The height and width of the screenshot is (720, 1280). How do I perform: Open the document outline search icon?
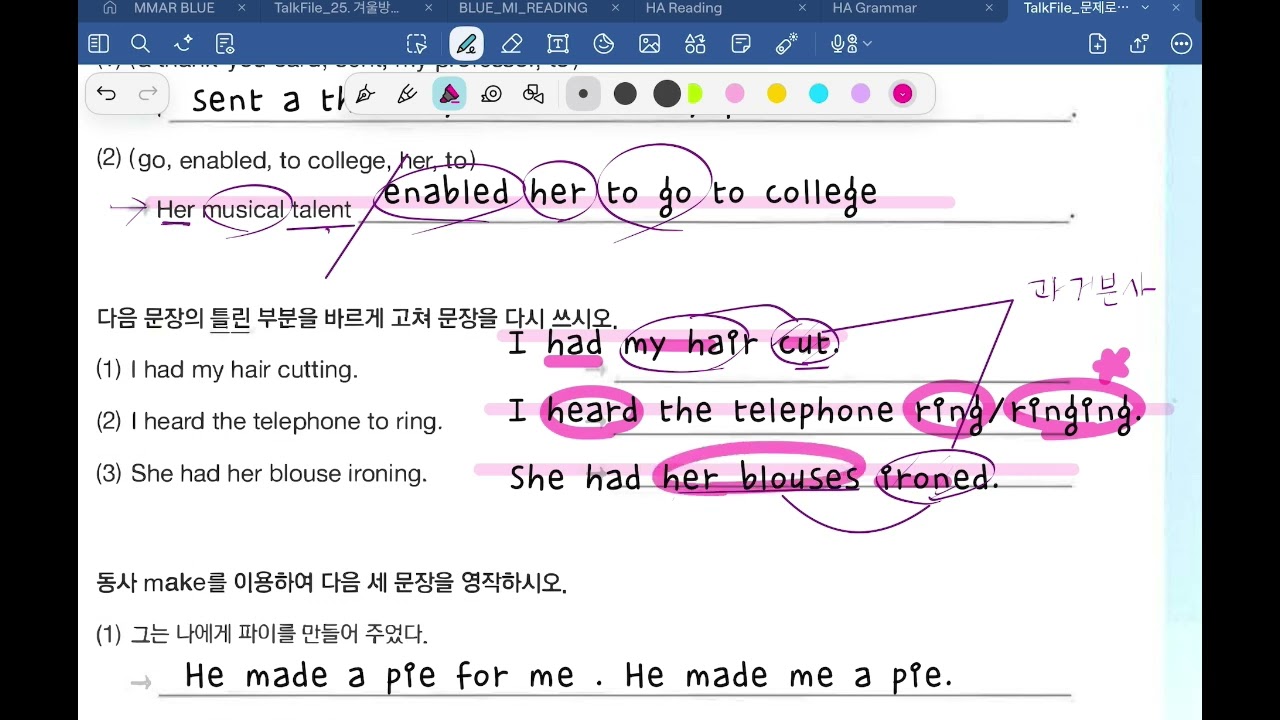[225, 44]
